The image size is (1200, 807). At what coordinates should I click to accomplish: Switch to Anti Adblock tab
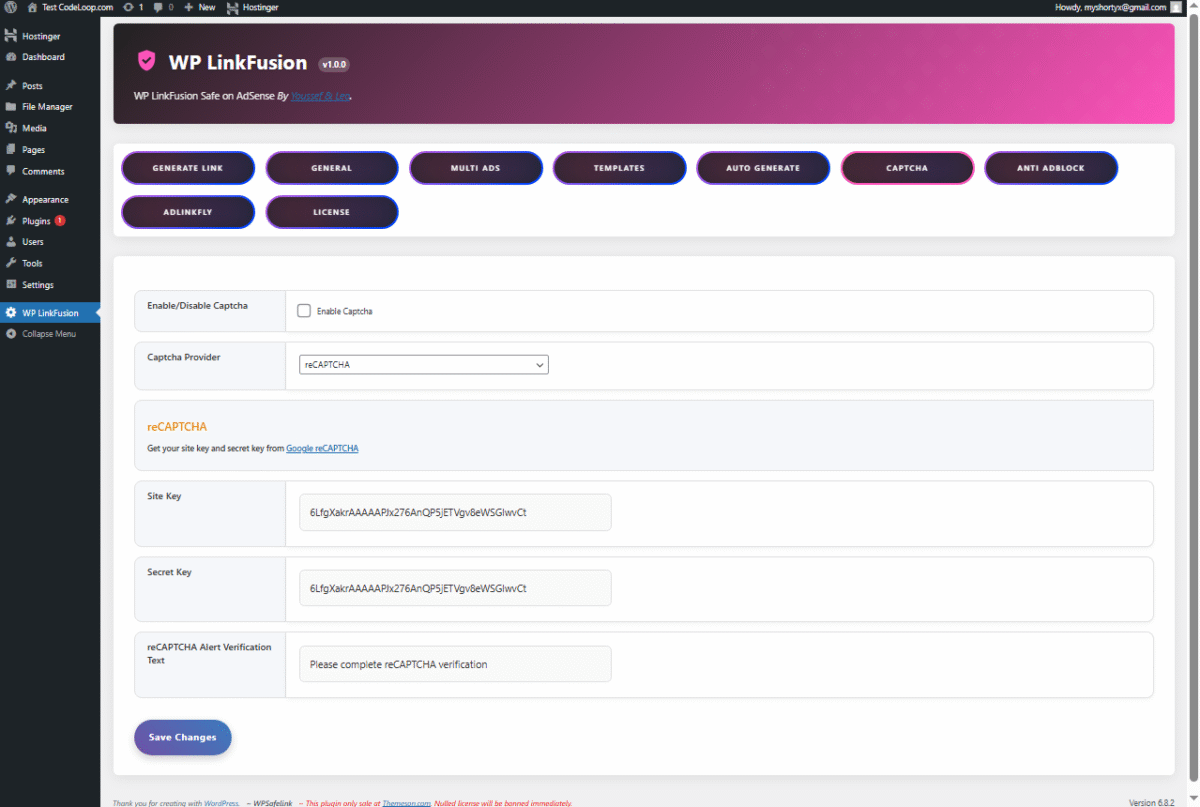(1051, 168)
